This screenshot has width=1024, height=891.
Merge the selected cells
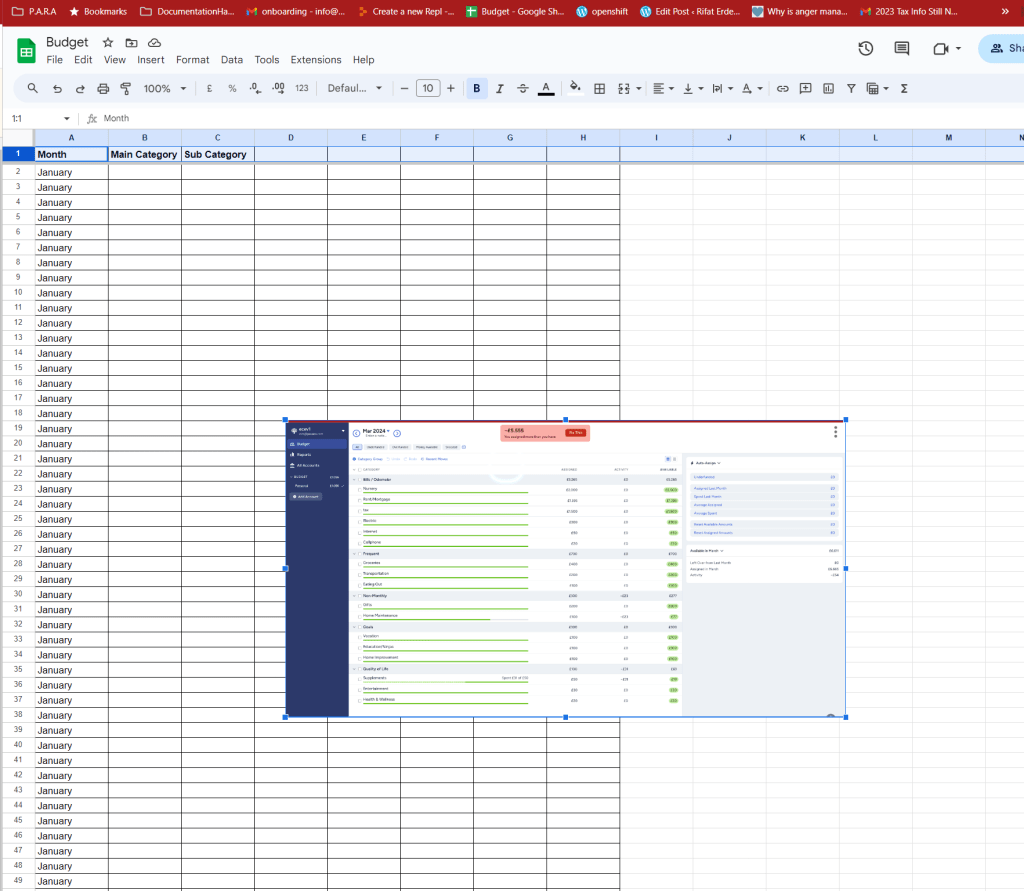(x=624, y=88)
